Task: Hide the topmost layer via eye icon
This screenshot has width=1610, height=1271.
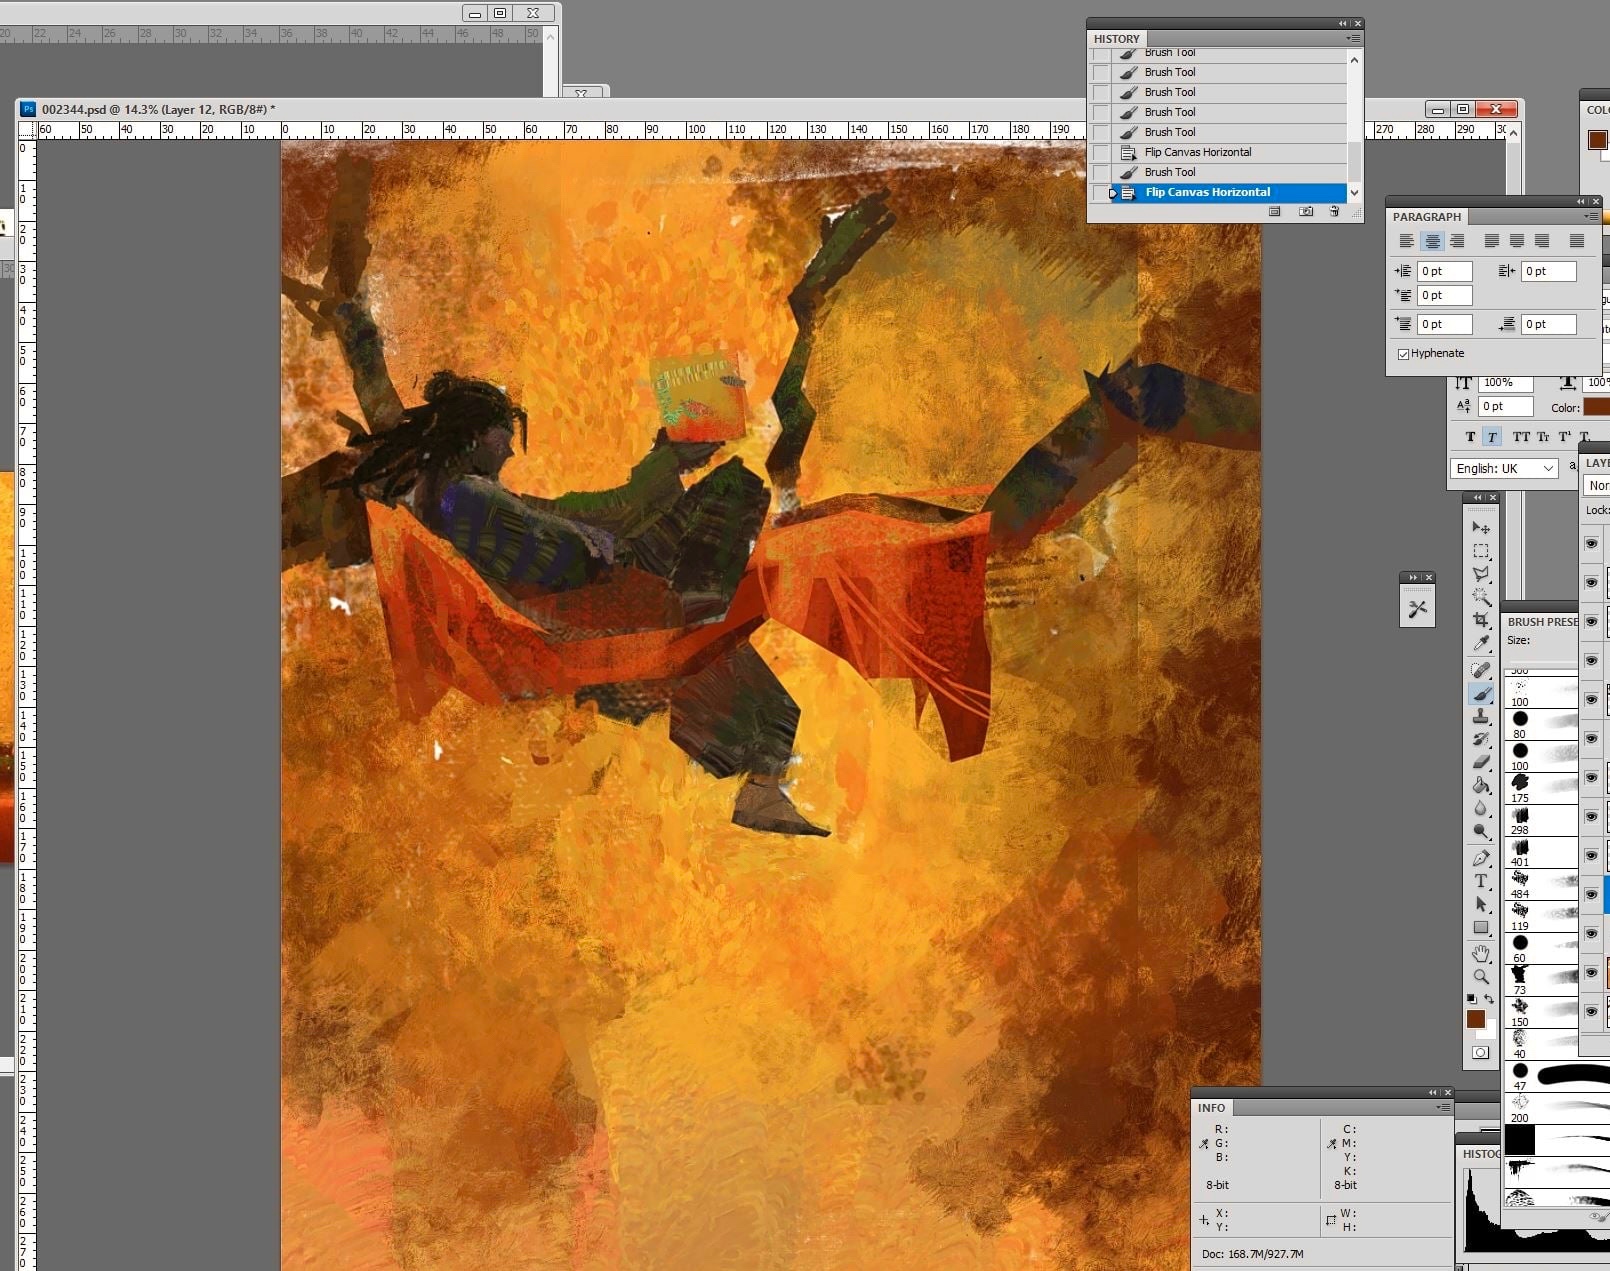Action: (x=1591, y=543)
